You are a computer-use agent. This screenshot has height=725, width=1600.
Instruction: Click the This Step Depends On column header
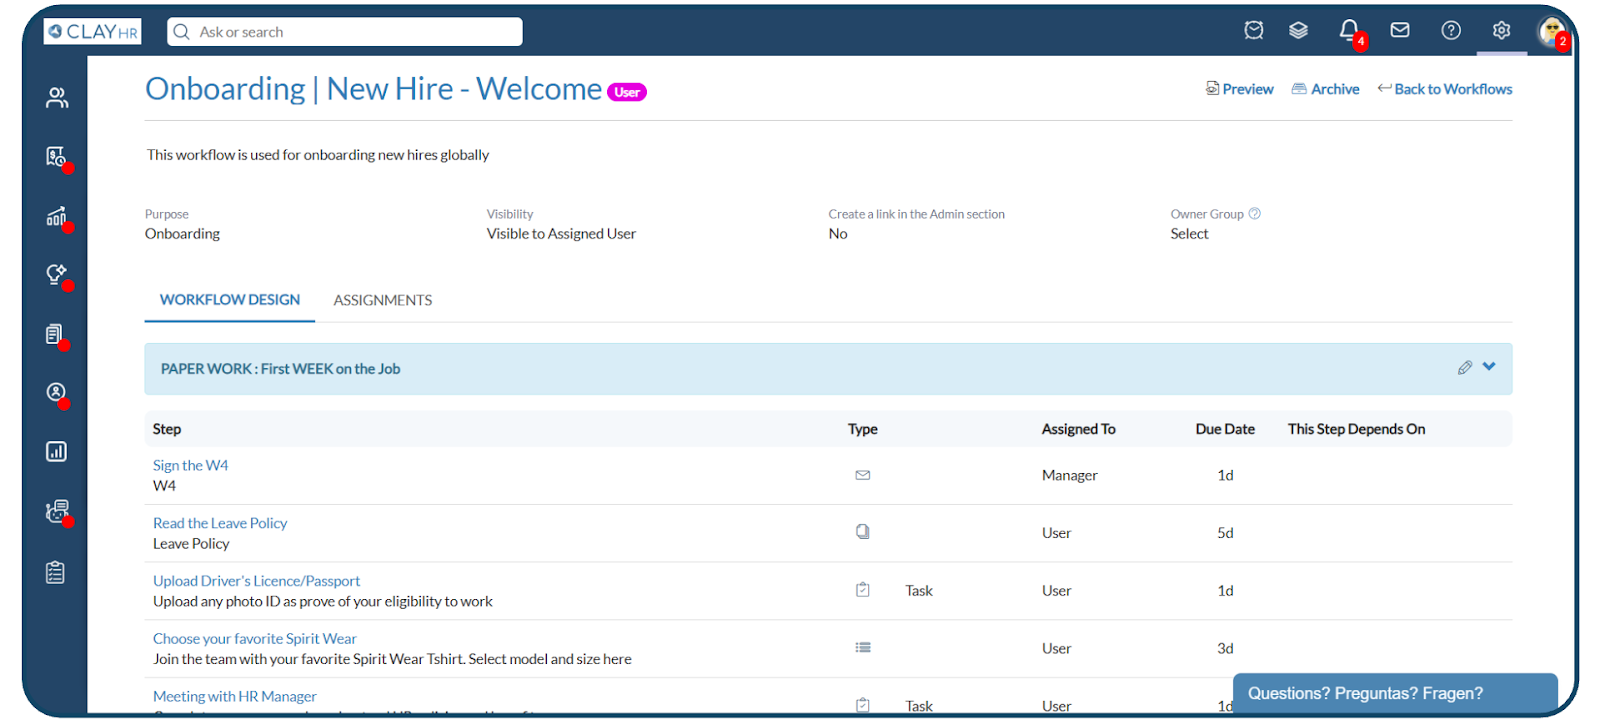tap(1356, 429)
